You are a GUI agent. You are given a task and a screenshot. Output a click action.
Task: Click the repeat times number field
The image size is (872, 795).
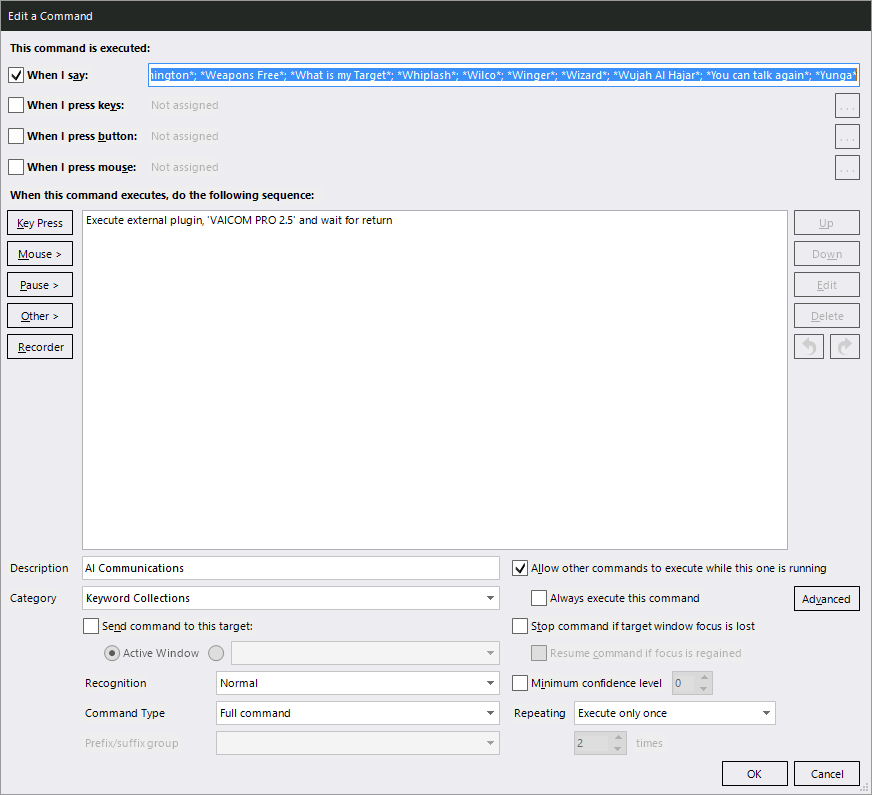(x=593, y=743)
